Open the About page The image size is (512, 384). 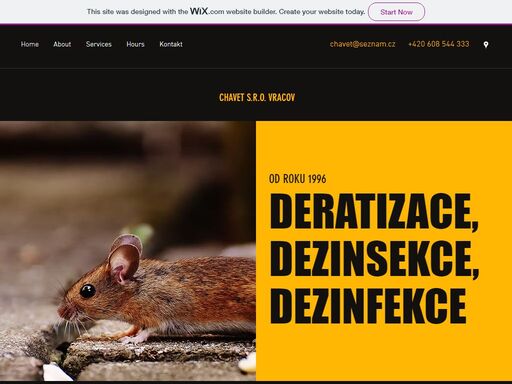click(x=62, y=44)
